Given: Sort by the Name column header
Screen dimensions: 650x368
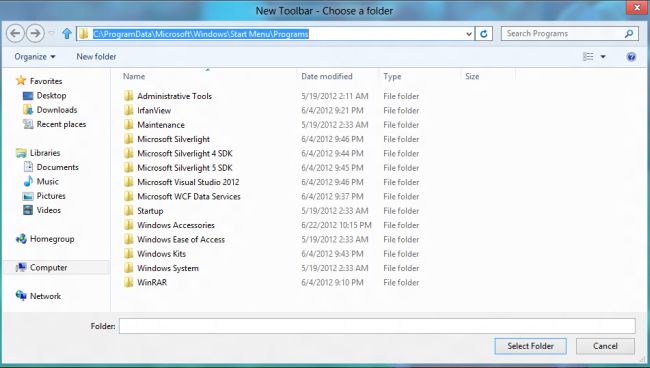Looking at the screenshot, I should 134,76.
